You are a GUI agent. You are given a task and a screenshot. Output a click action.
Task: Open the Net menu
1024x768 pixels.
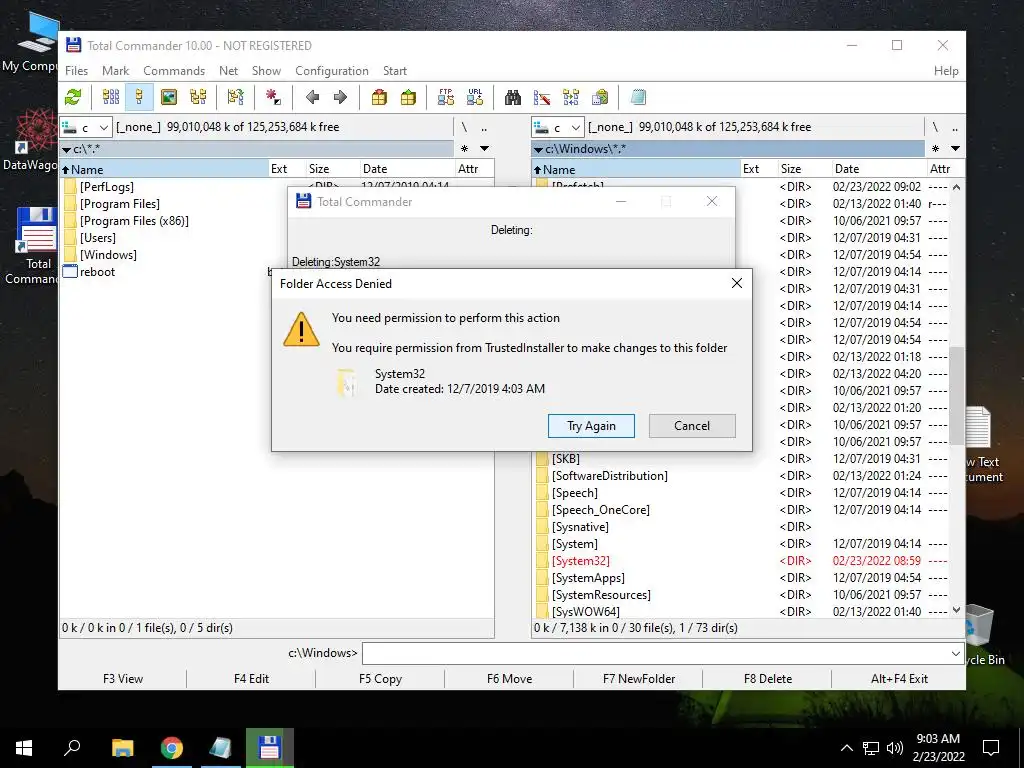[x=229, y=71]
